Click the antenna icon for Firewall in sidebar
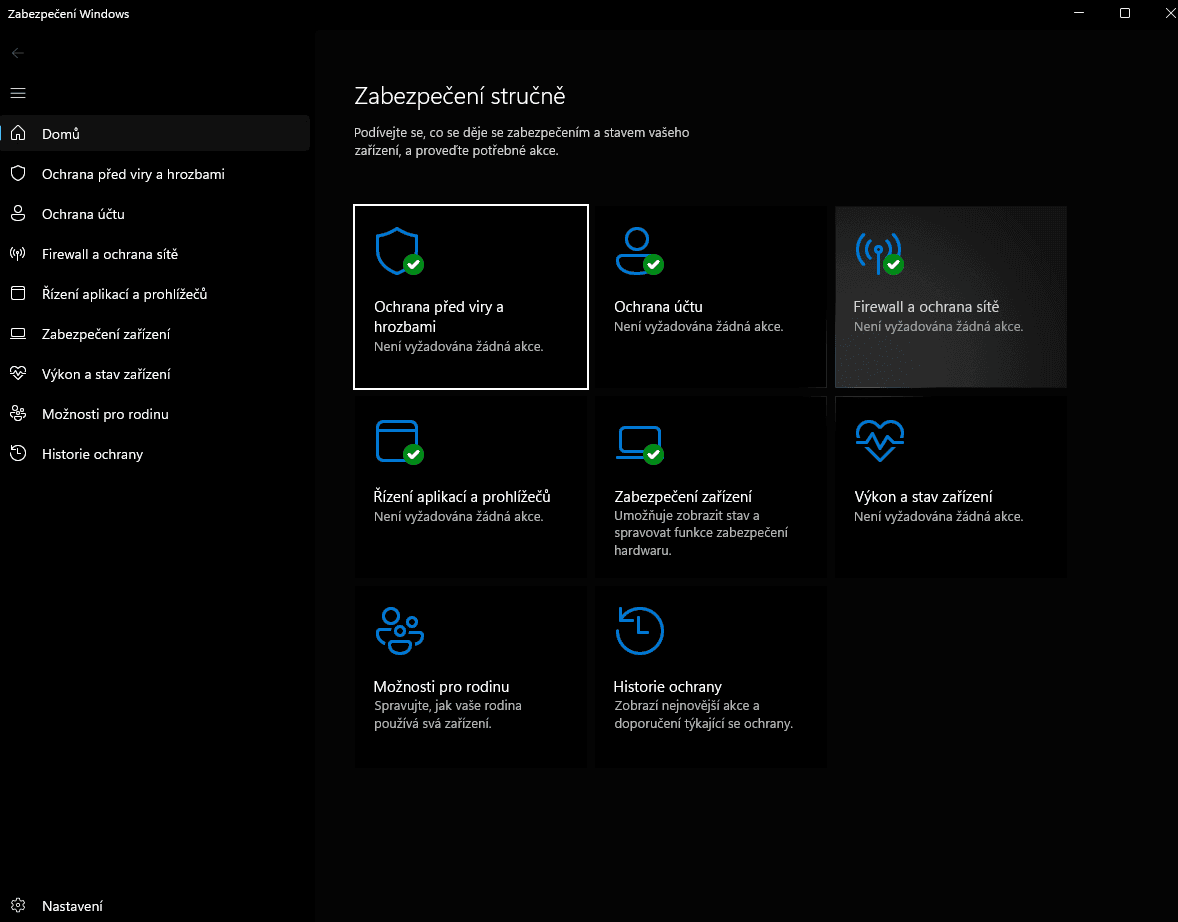 click(18, 253)
